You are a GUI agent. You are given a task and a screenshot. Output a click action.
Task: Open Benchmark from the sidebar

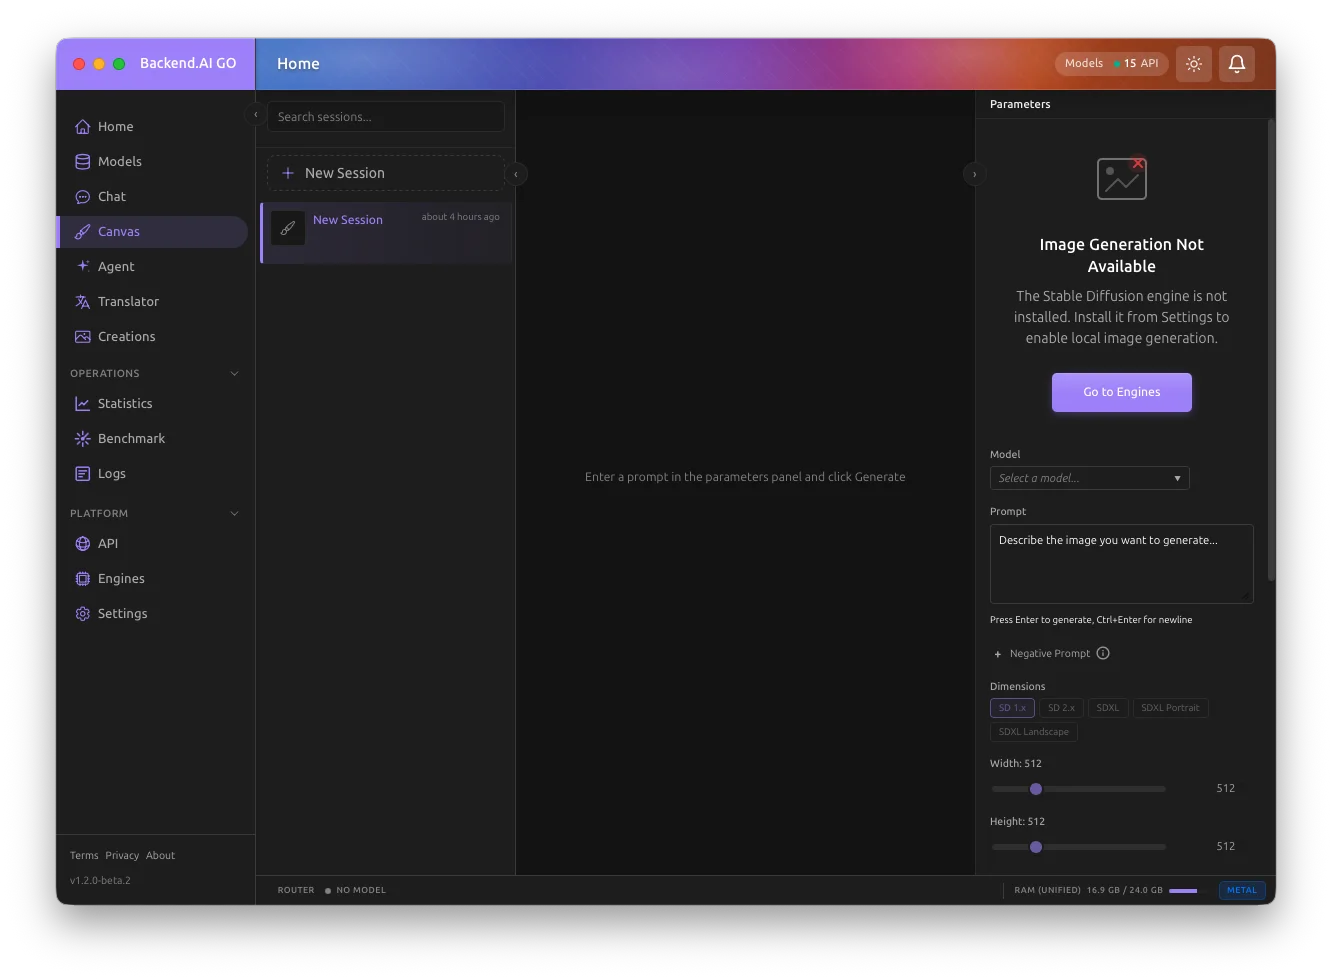pyautogui.click(x=131, y=439)
